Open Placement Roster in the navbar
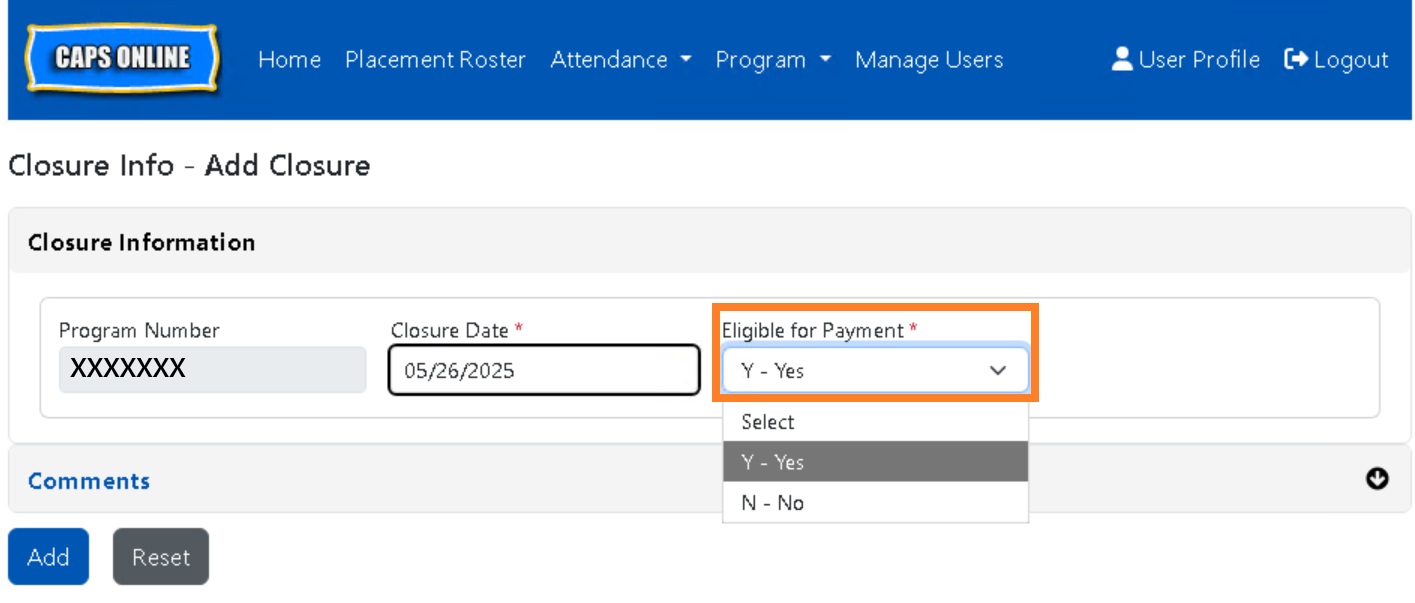The width and height of the screenshot is (1415, 603). 435,60
